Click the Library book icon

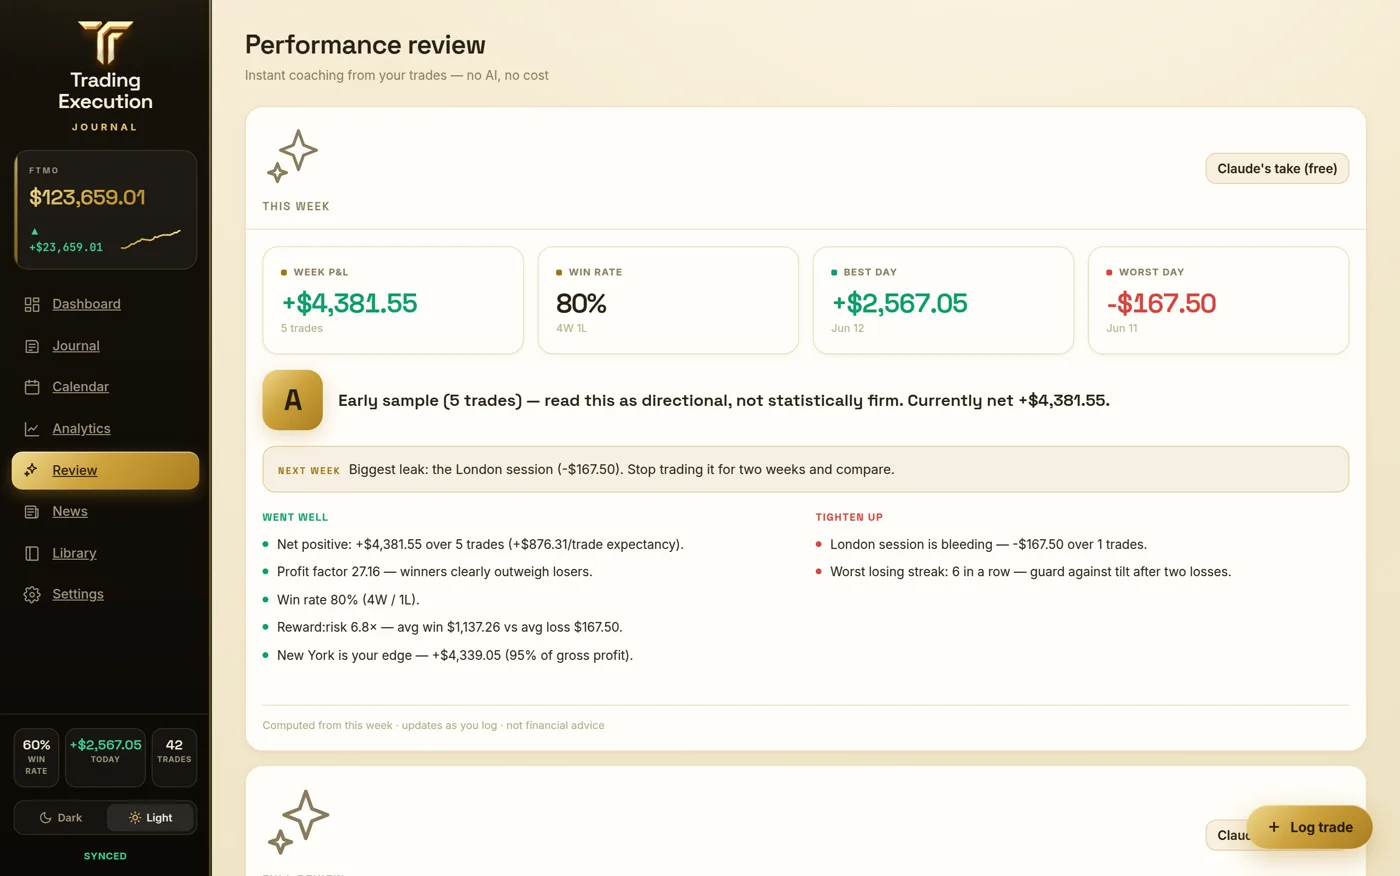[32, 553]
